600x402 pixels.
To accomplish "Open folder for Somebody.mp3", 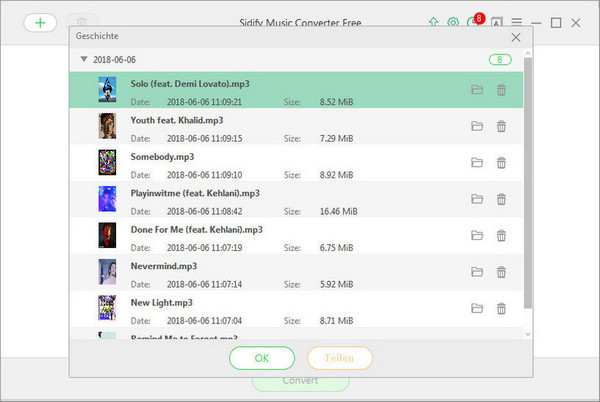I will tap(477, 163).
